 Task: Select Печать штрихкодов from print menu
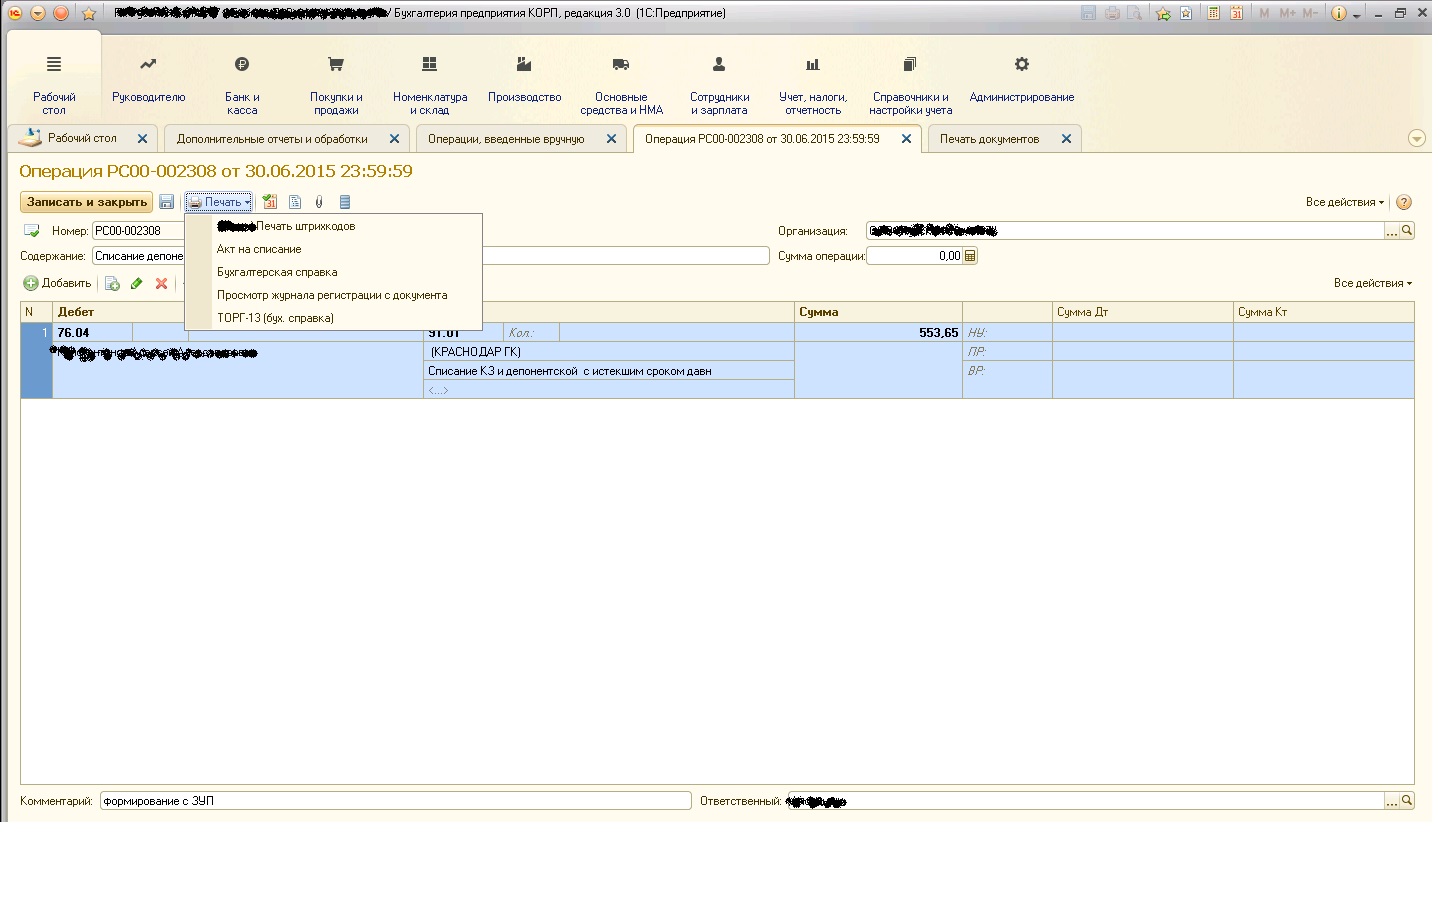(333, 226)
